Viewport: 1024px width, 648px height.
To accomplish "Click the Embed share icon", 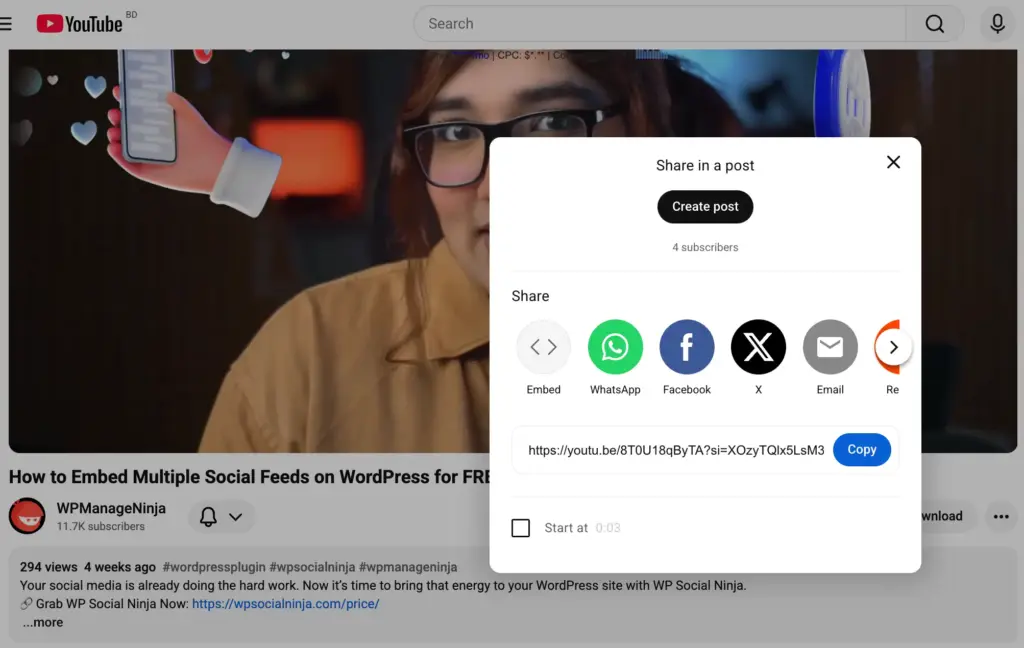I will [543, 347].
